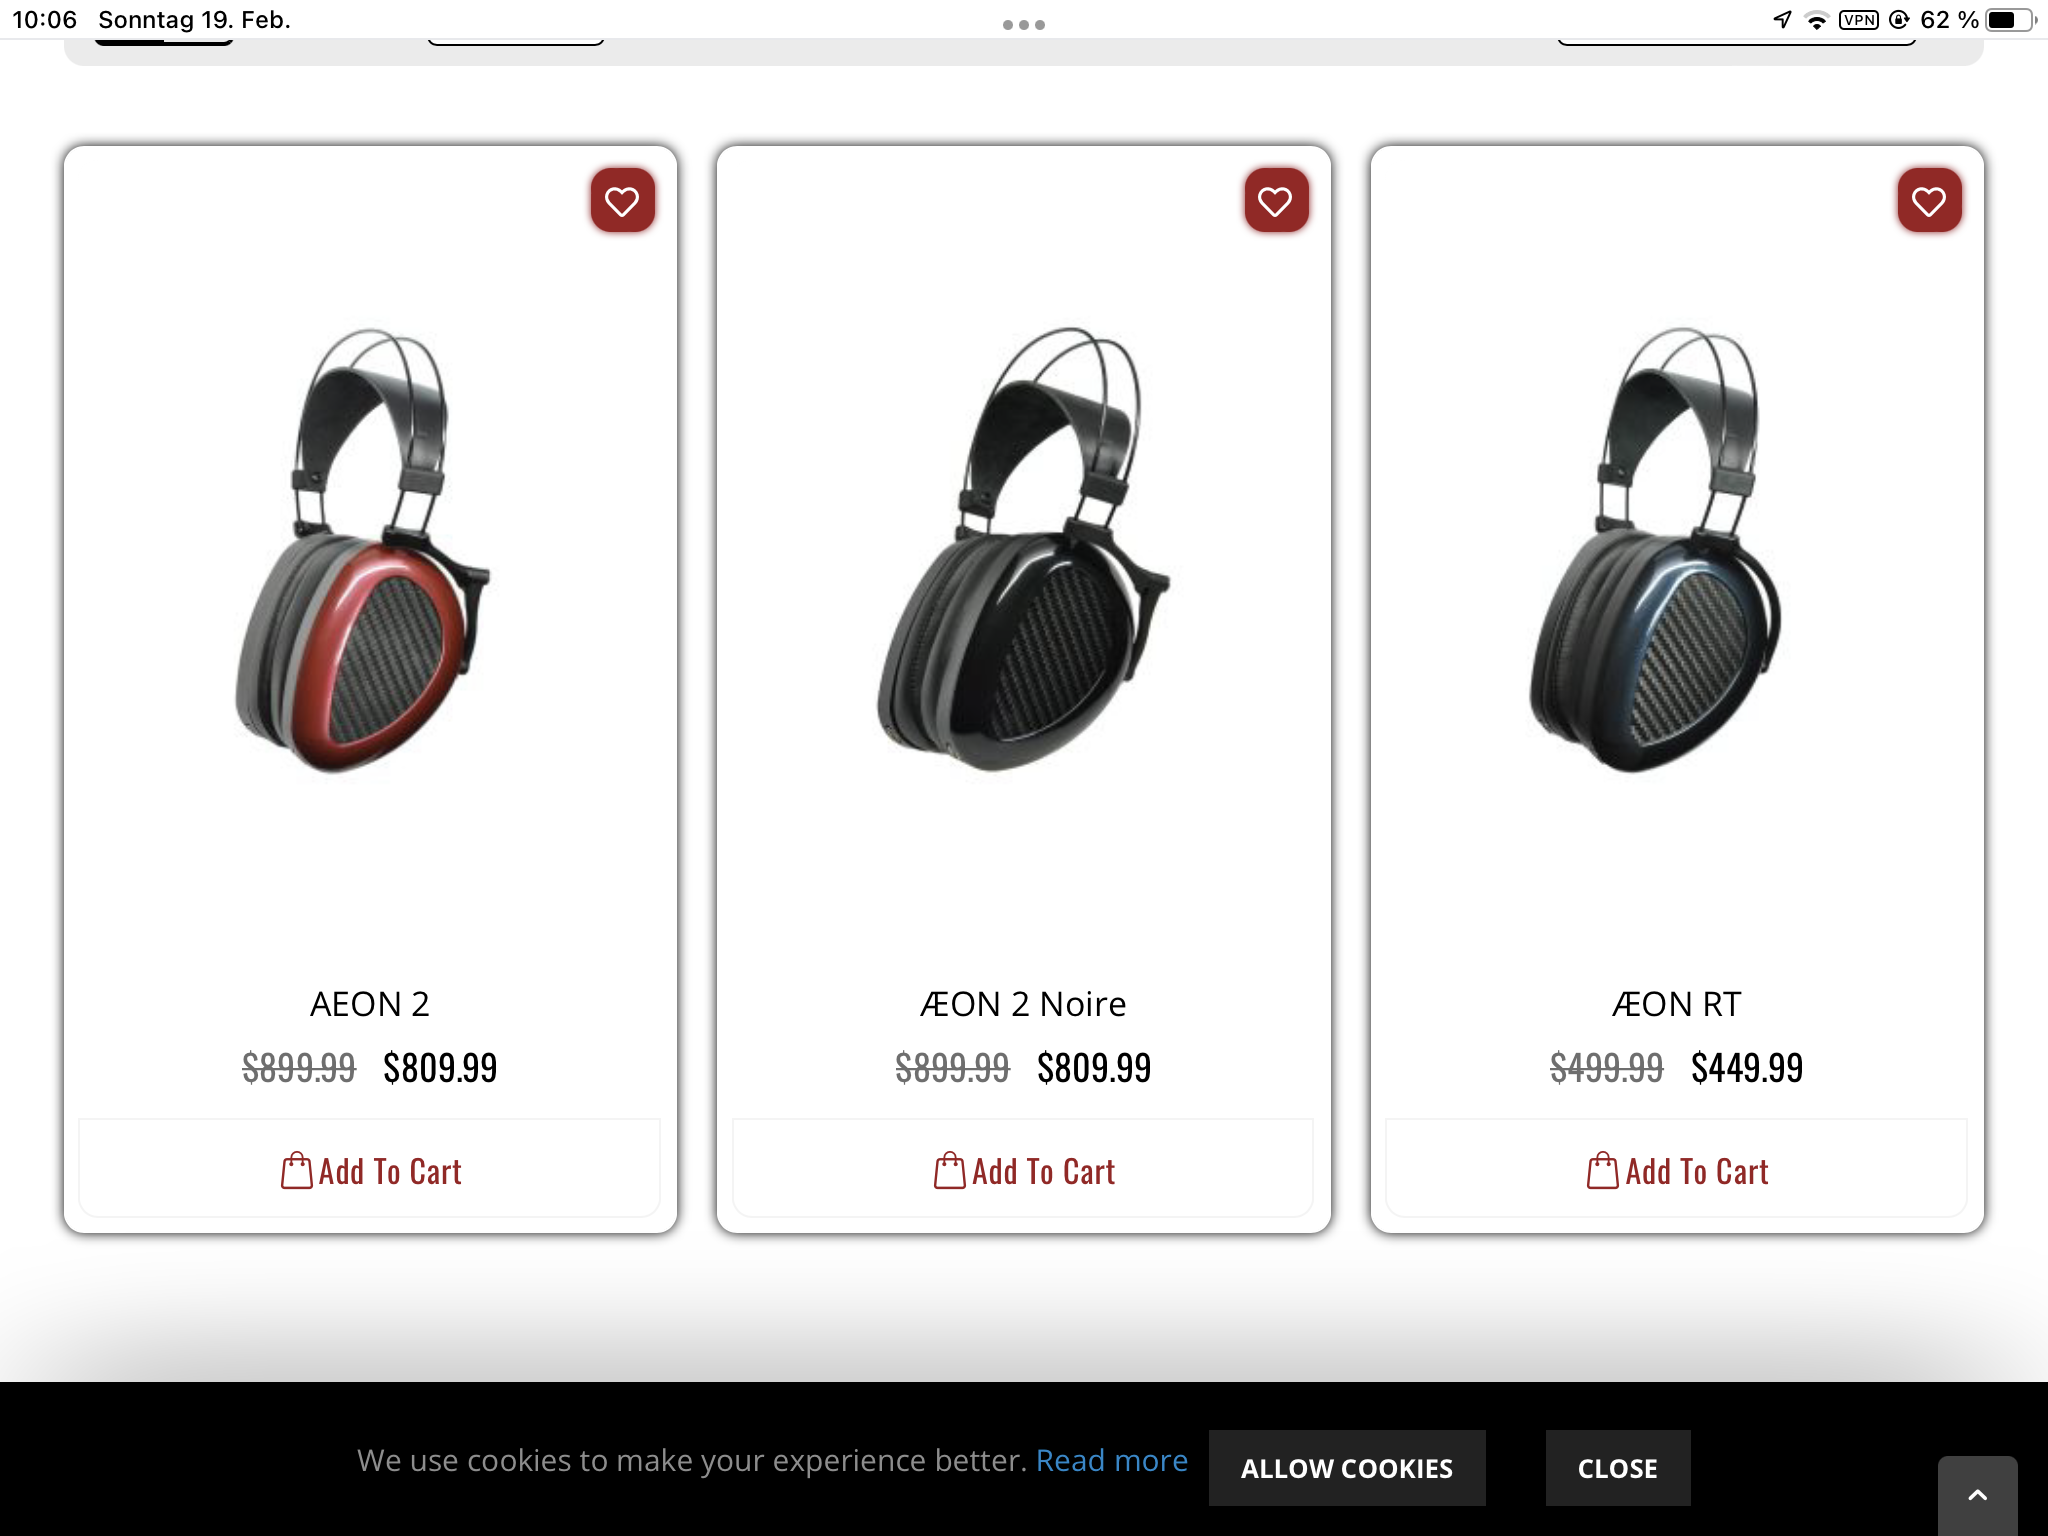Add AEON 2 to wishlist via heart icon

tap(622, 201)
